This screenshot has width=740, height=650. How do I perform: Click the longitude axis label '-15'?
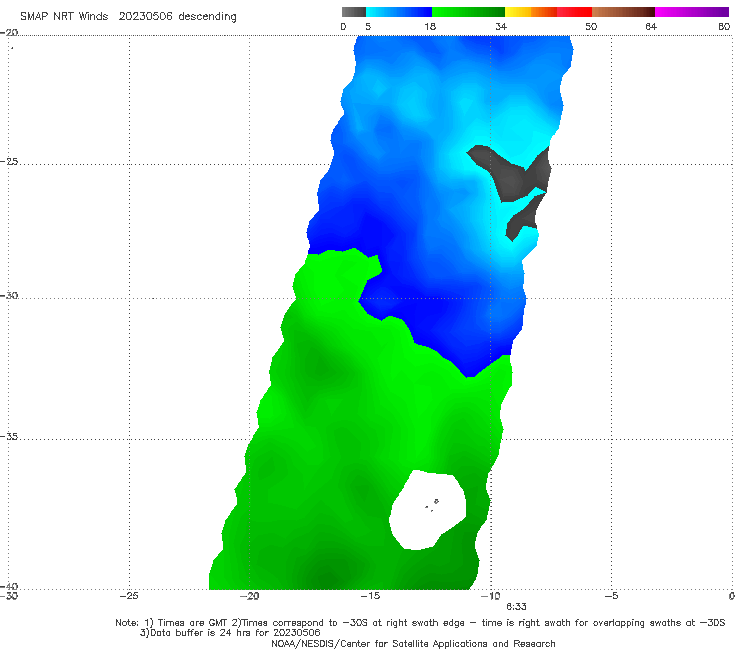click(x=370, y=596)
